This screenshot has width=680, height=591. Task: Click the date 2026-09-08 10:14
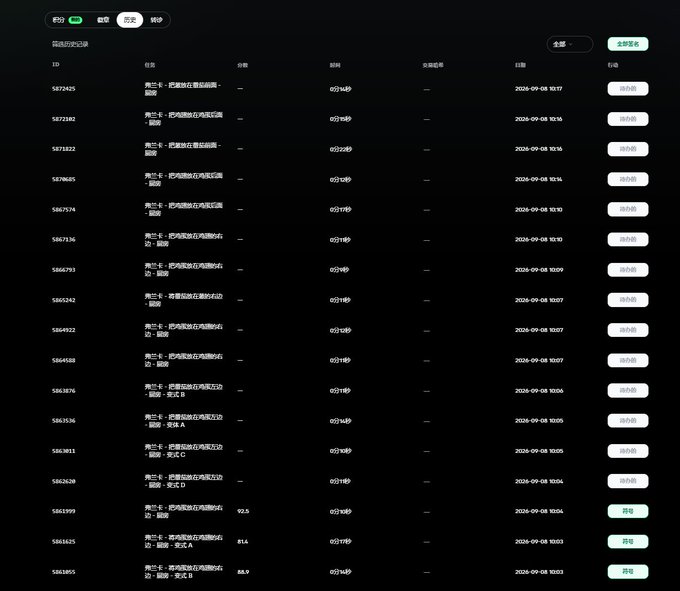(539, 179)
